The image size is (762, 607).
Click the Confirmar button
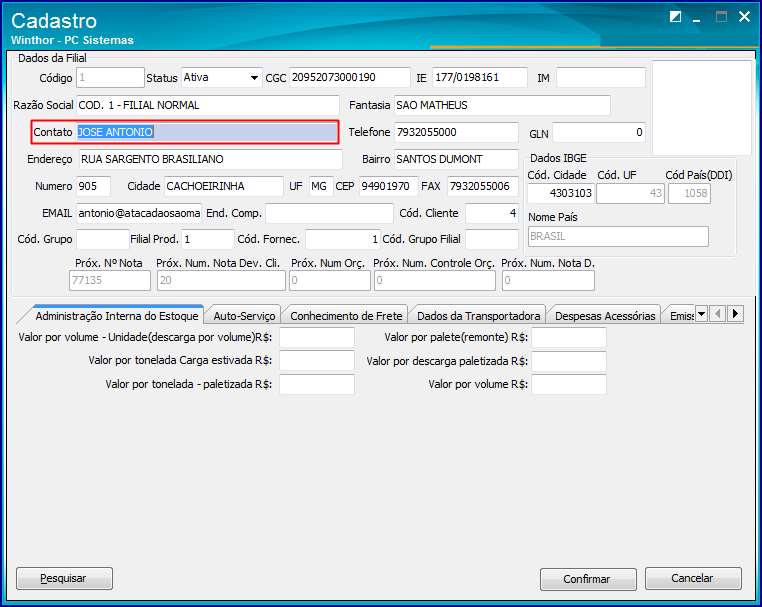588,579
